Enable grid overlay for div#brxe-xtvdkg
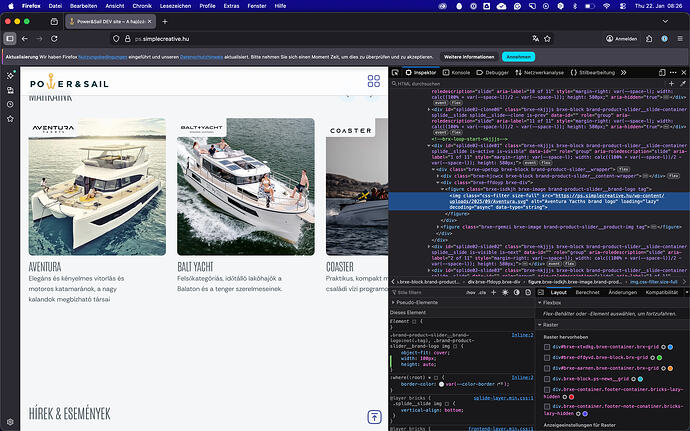Image resolution: width=690 pixels, height=431 pixels. click(x=546, y=346)
